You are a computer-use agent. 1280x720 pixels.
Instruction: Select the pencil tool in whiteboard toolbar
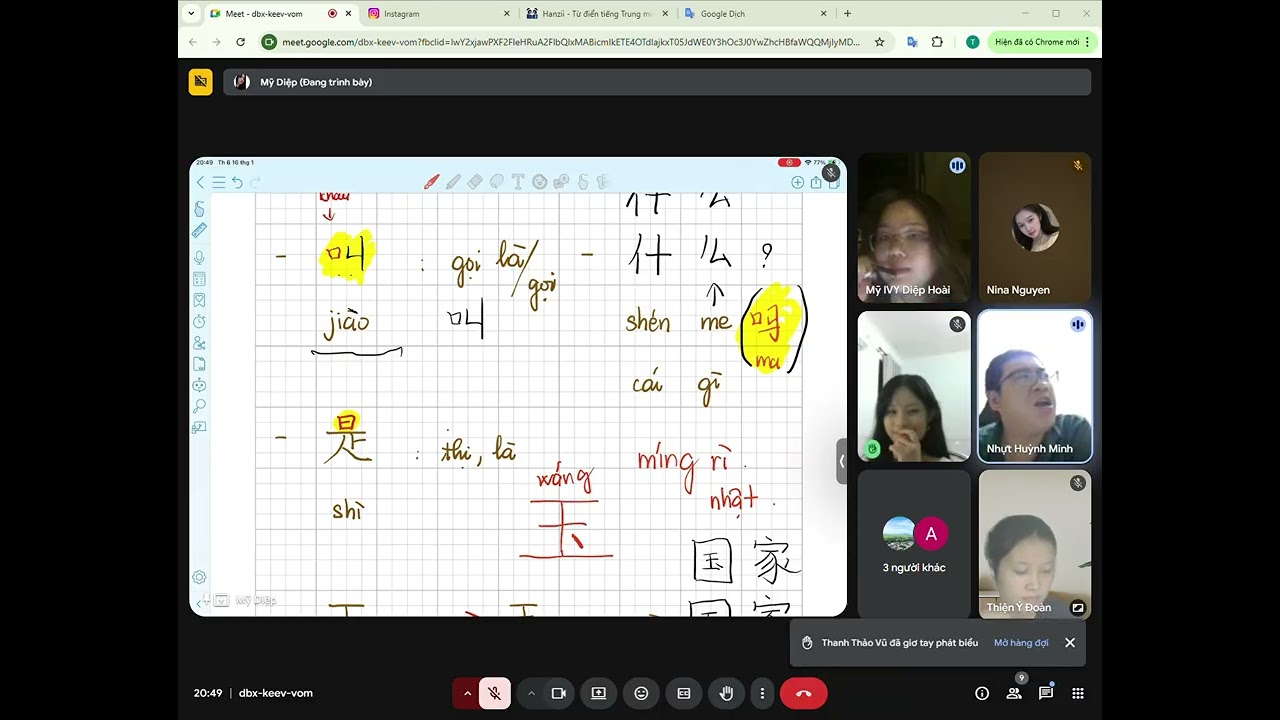tap(453, 182)
